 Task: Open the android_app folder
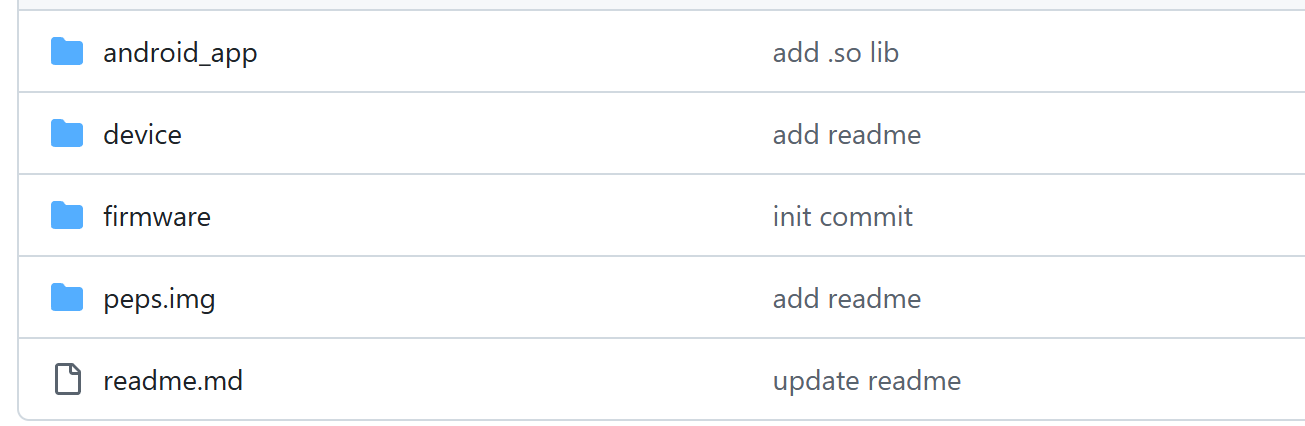(180, 53)
